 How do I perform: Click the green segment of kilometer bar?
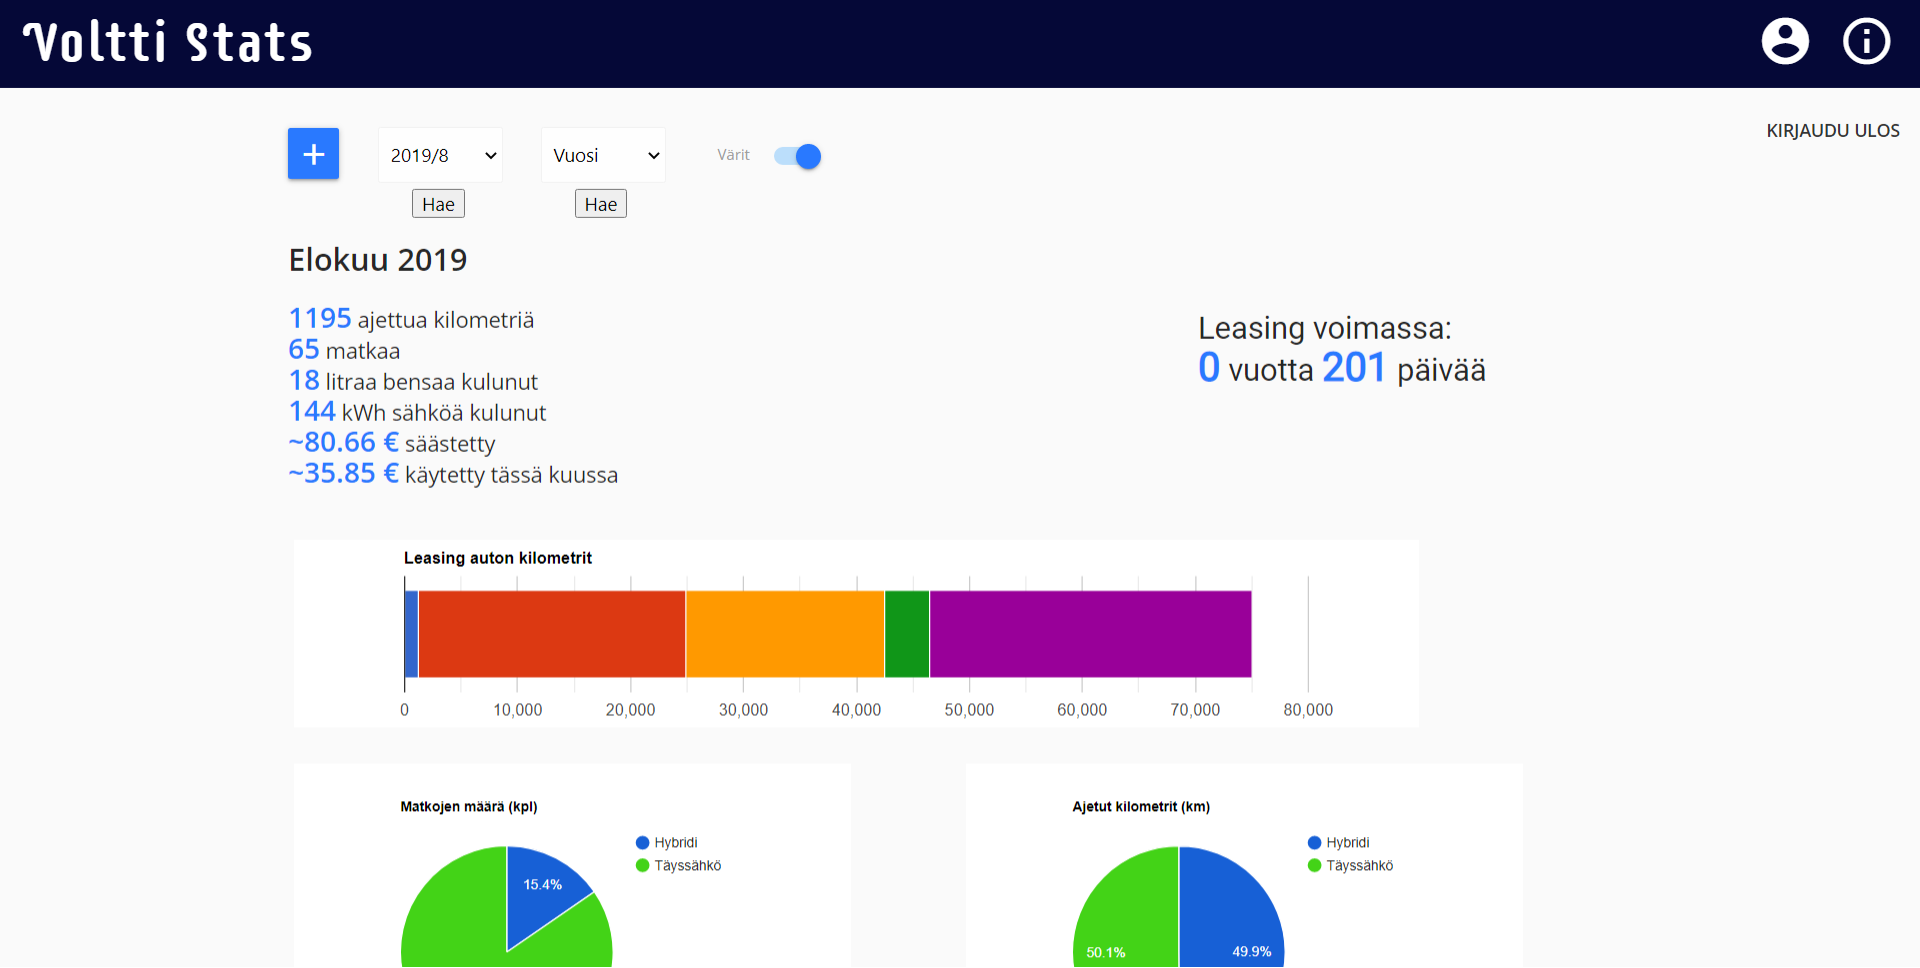[907, 634]
